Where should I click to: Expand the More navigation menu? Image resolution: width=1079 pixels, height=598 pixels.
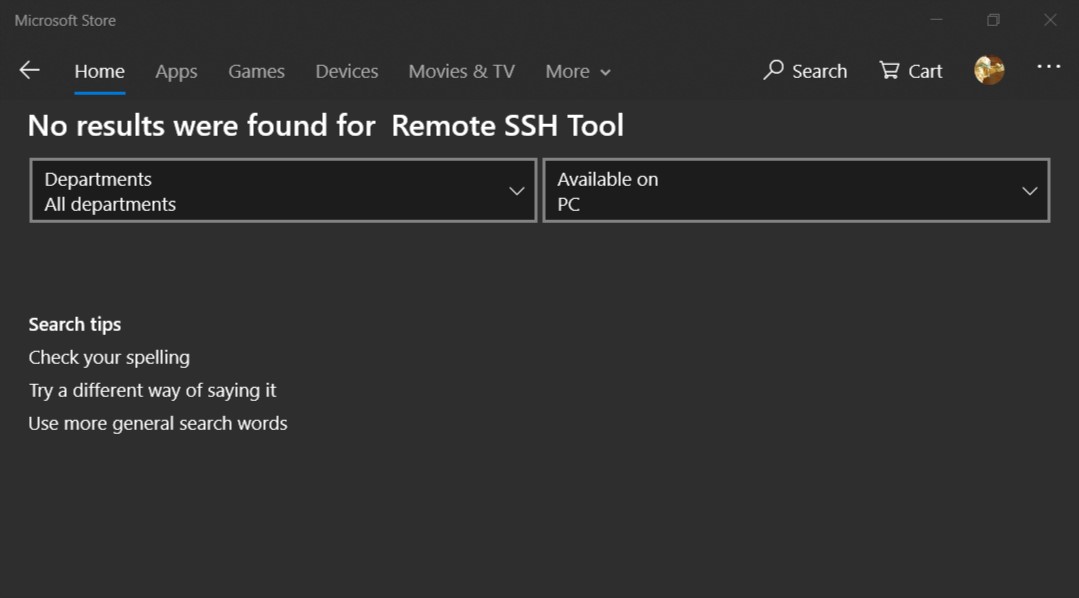tap(578, 72)
